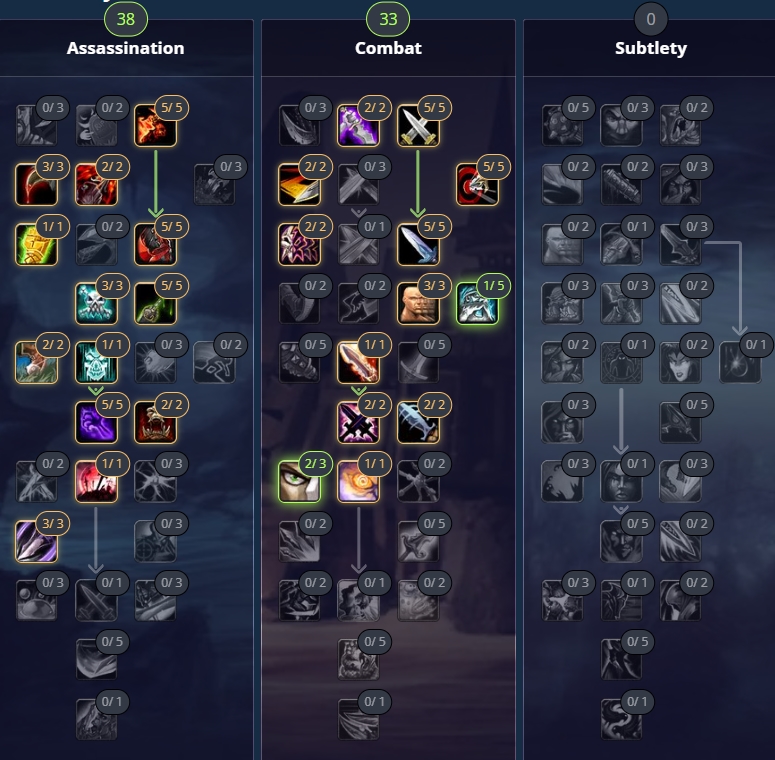775x760 pixels.
Task: Click the Combat points counter showing 33
Action: [388, 19]
